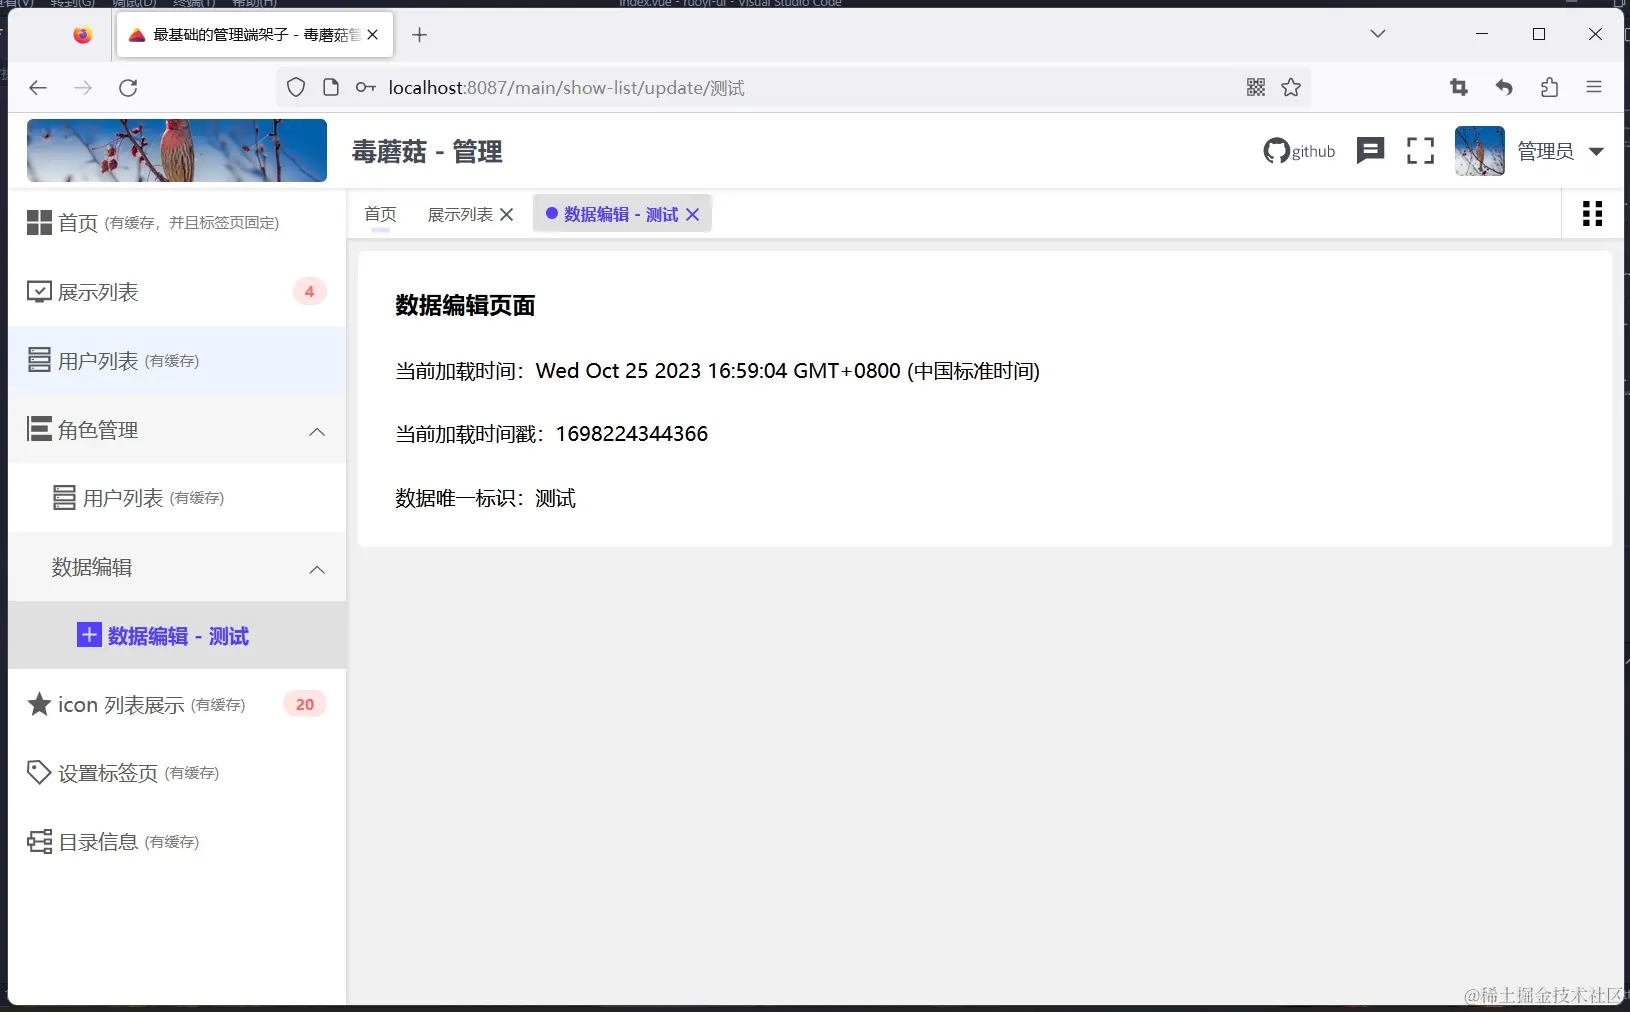This screenshot has width=1630, height=1012.
Task: Select the 数据编辑 - 测试 tab
Action: [621, 214]
